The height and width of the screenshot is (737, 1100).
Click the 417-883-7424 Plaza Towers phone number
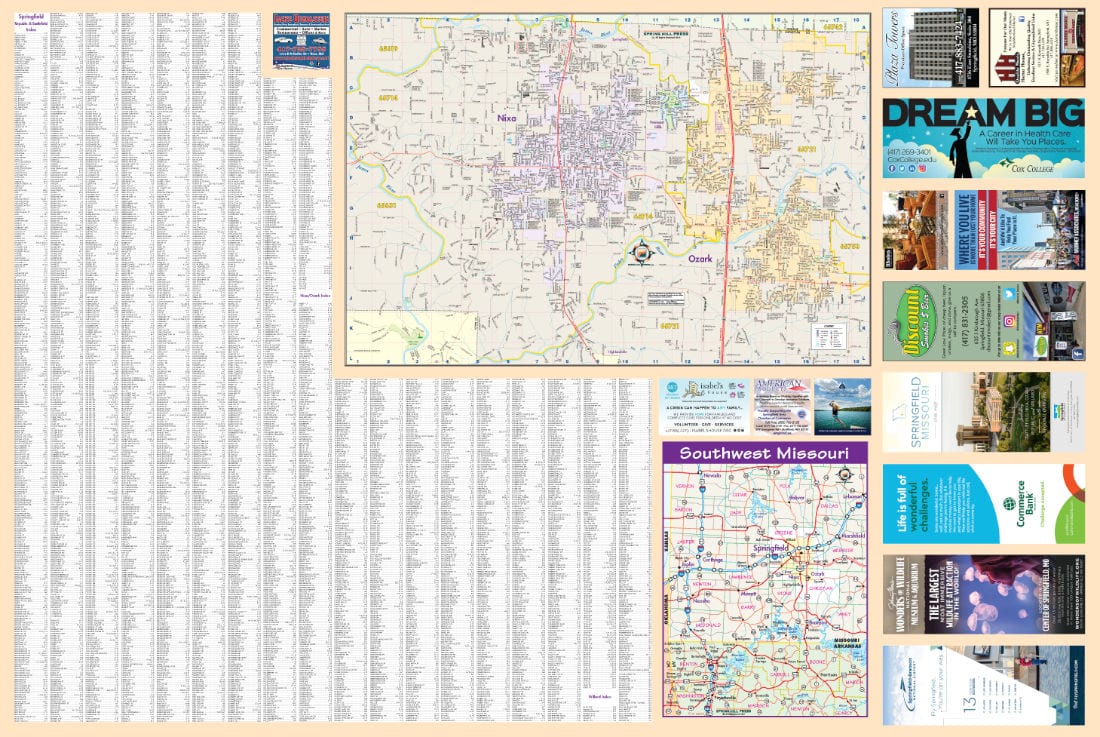(960, 48)
